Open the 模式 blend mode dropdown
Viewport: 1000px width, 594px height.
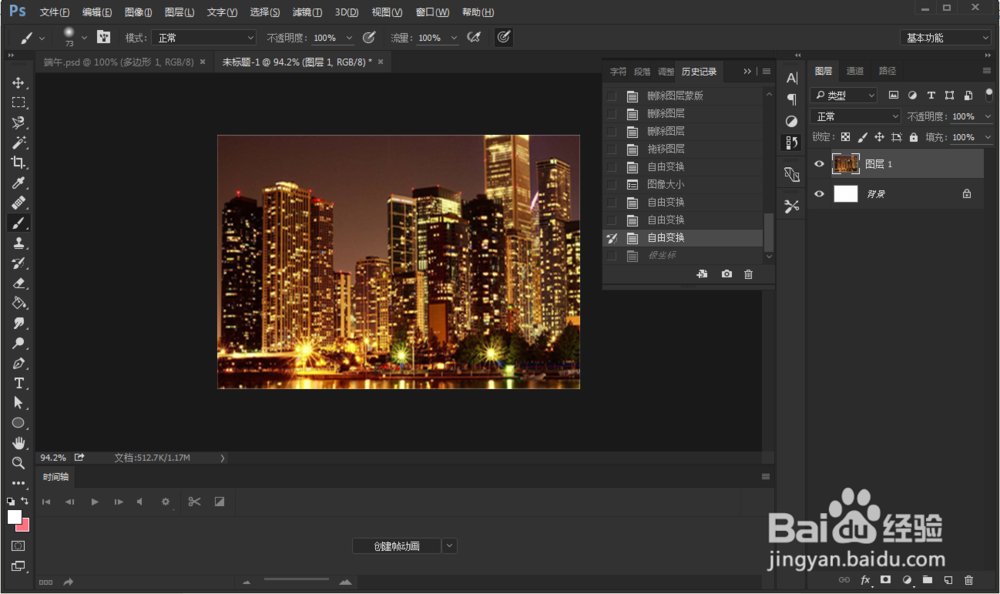[204, 38]
